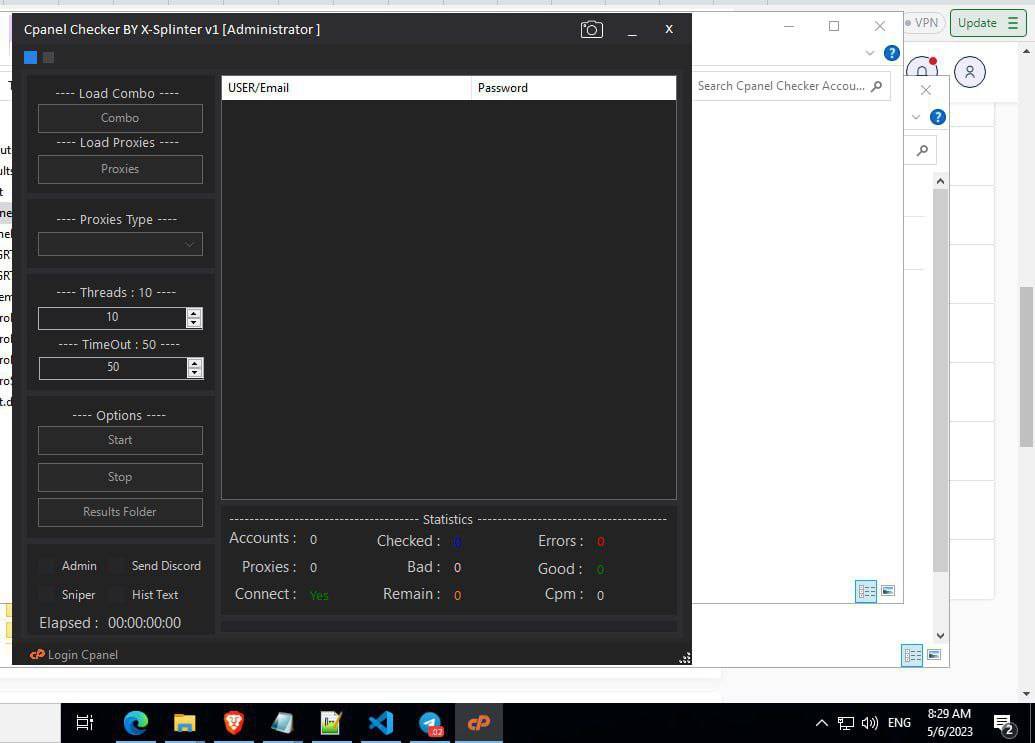
Task: Click the search magnifier in the rear File Explorer window
Action: pyautogui.click(x=922, y=151)
